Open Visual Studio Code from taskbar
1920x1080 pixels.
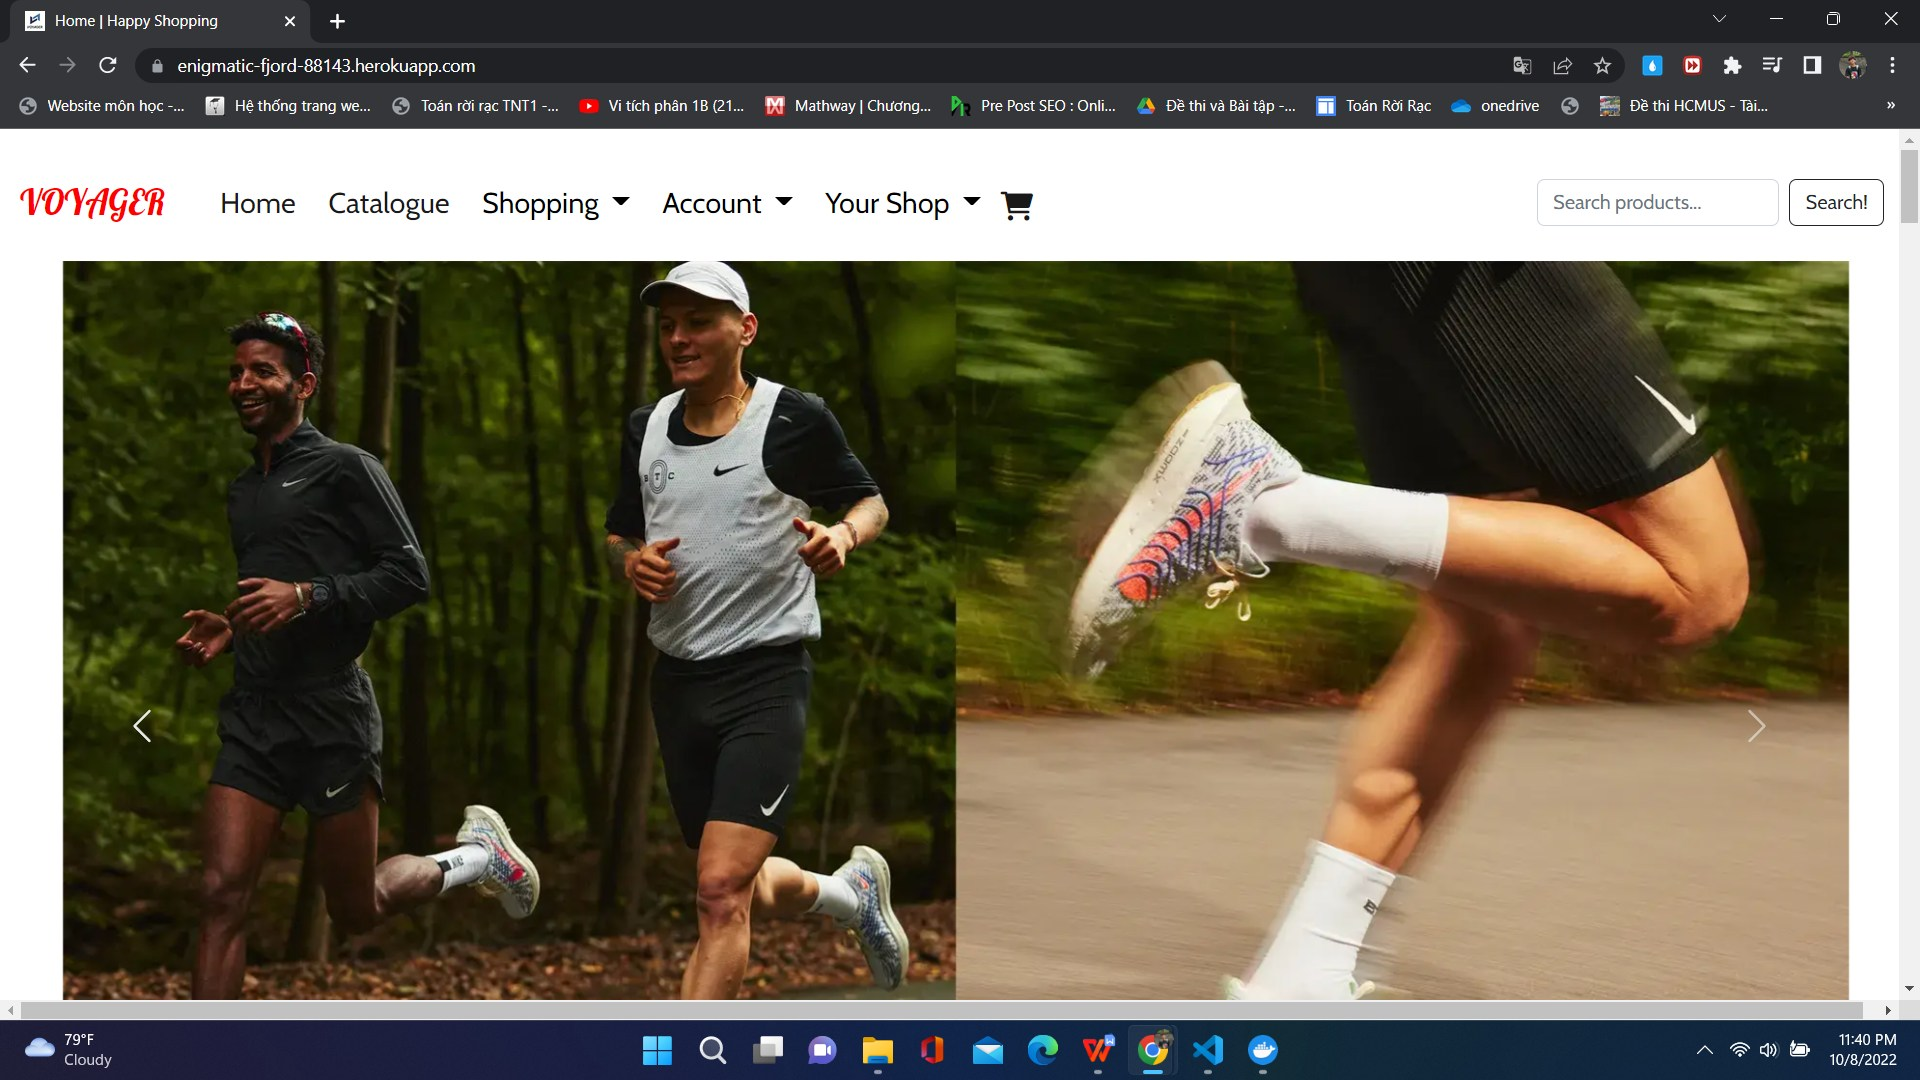tap(1208, 1050)
